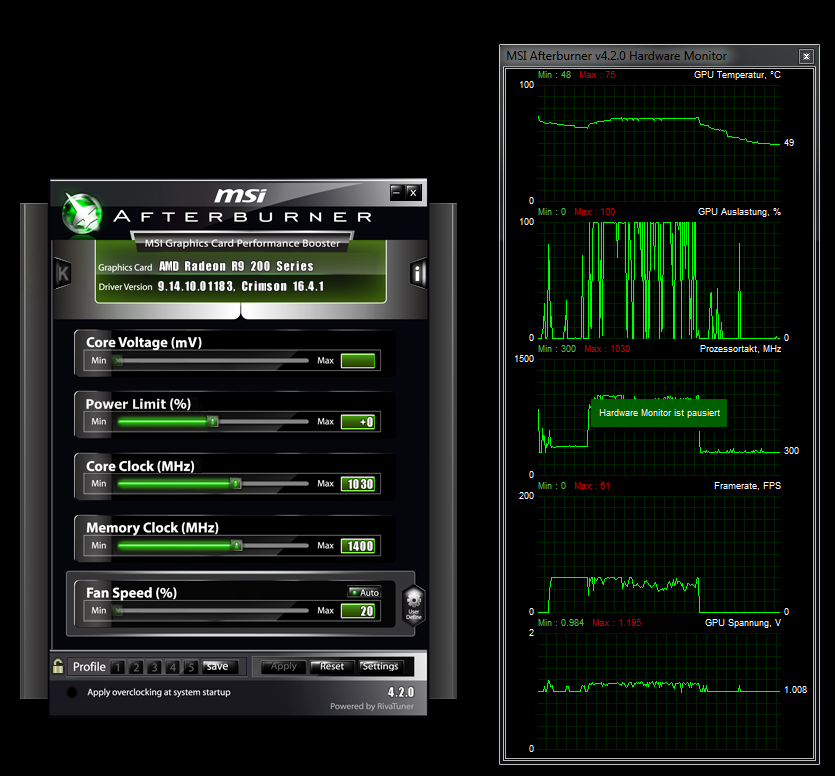This screenshot has height=776, width=835.
Task: Click the 'Hardware Monitor ist pausiert' tooltip
Action: tap(659, 413)
